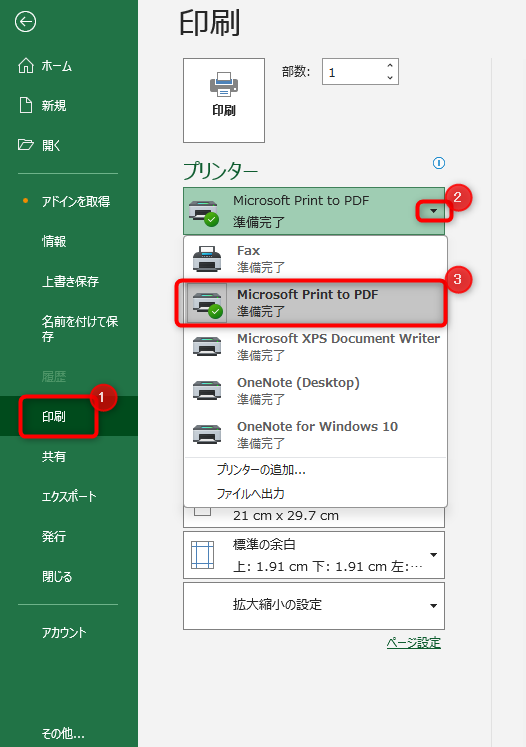
Task: Click the Home house icon
Action: coord(26,66)
